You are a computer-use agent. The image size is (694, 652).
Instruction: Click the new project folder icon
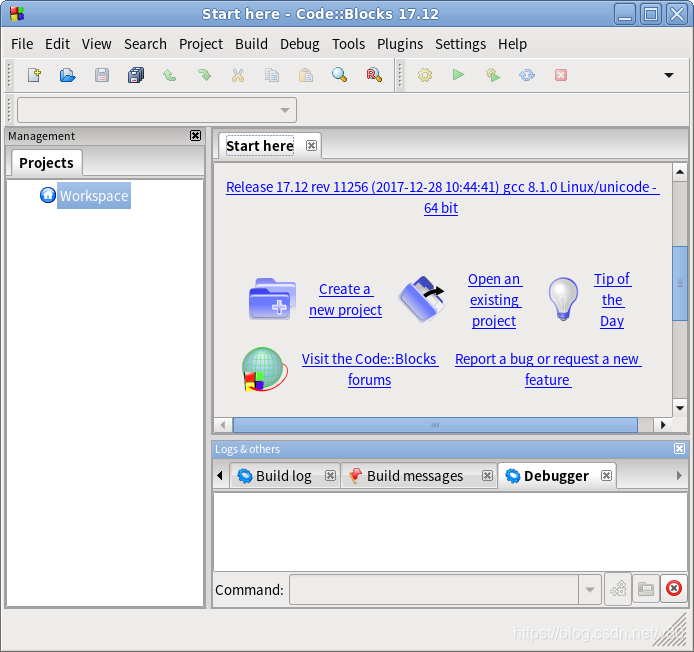click(x=272, y=299)
